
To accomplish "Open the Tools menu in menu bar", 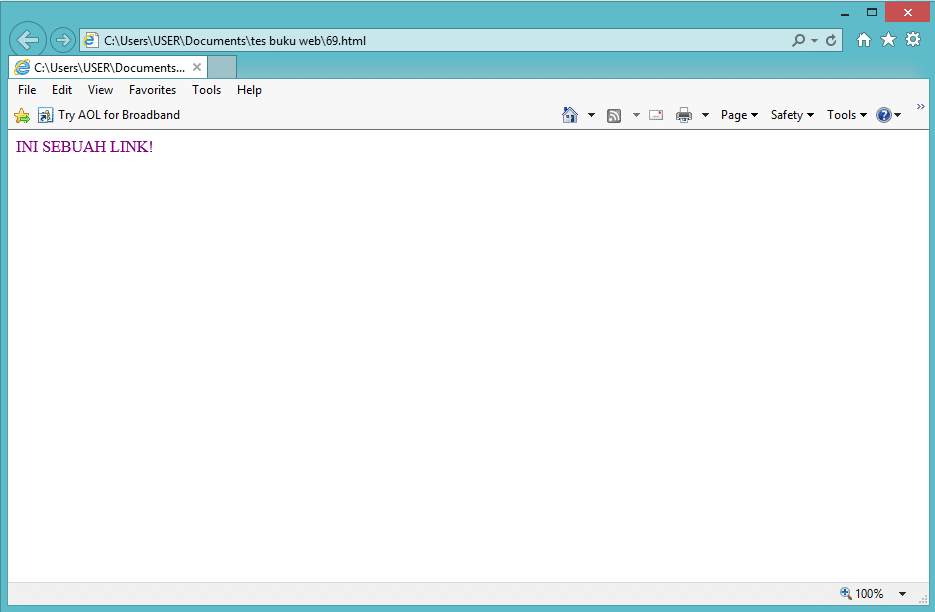I will click(x=206, y=90).
